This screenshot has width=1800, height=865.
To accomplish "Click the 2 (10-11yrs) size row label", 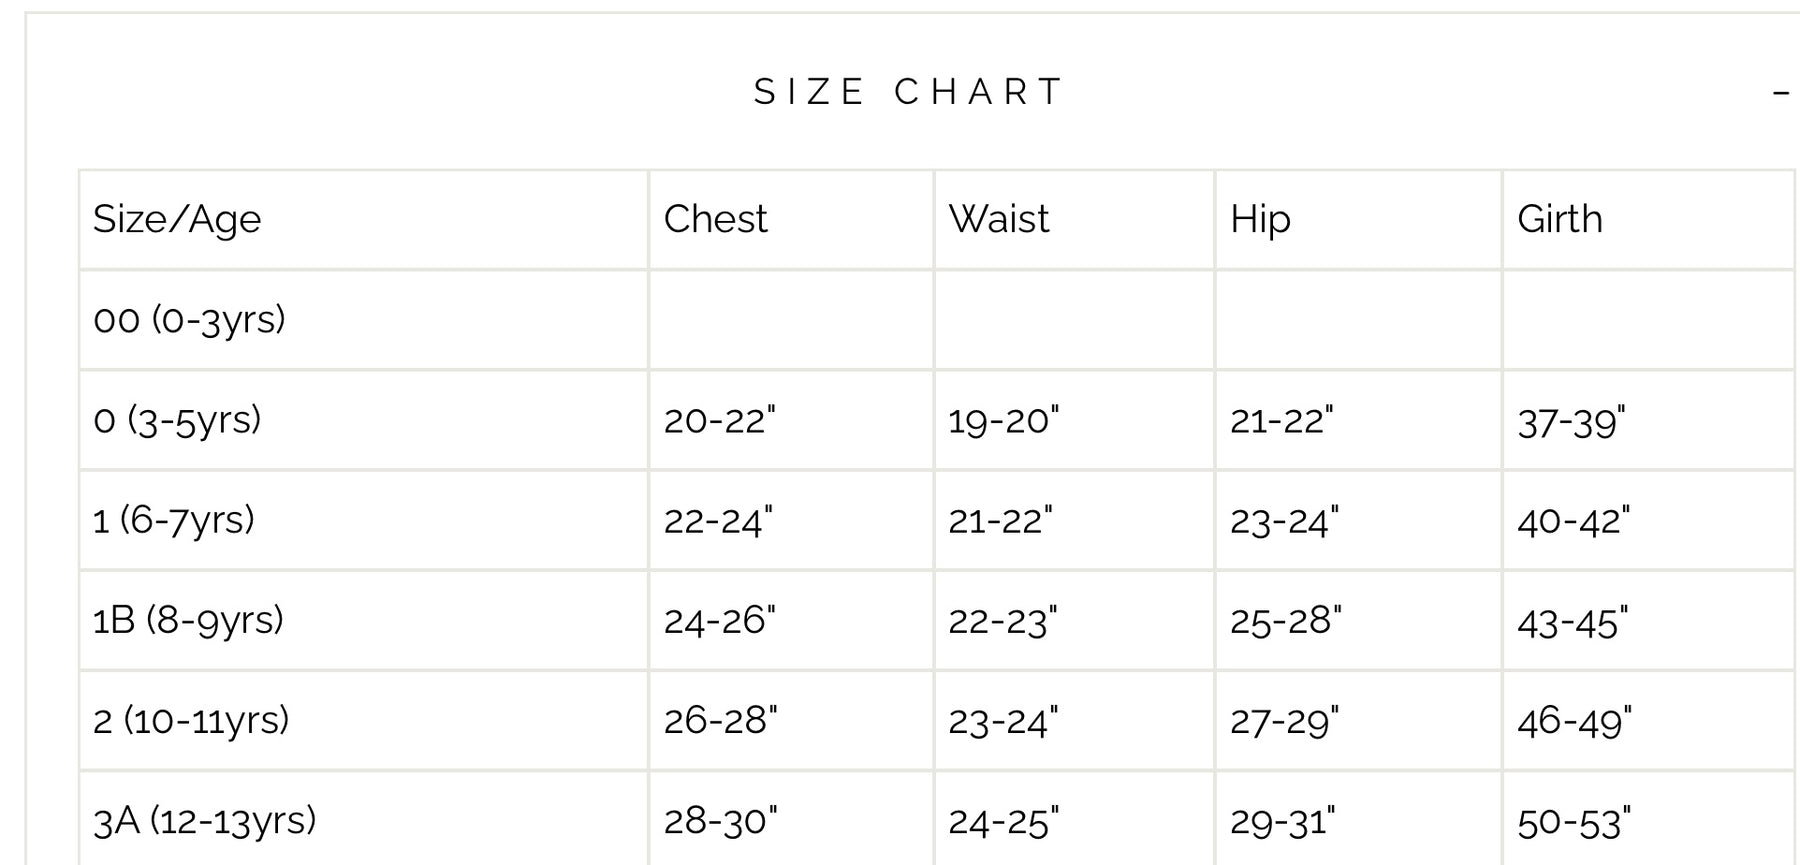I will click(191, 720).
